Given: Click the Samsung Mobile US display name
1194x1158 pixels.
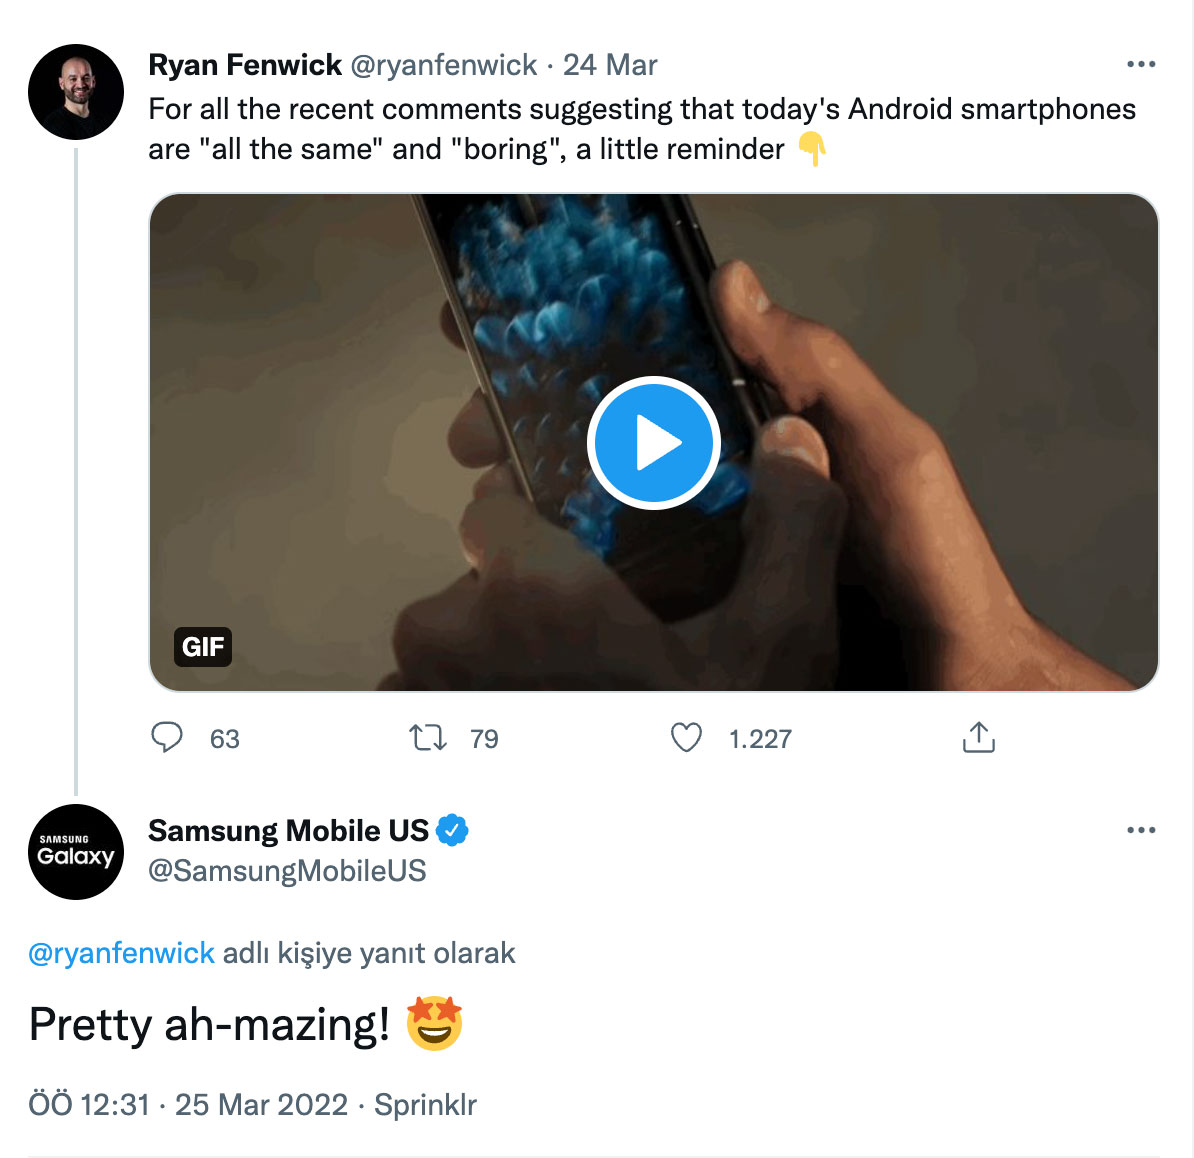Looking at the screenshot, I should [288, 831].
